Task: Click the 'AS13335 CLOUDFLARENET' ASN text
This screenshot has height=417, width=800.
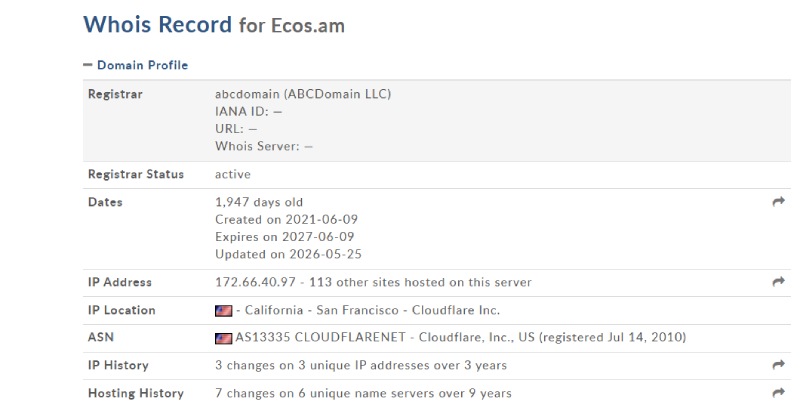Action: [x=320, y=337]
